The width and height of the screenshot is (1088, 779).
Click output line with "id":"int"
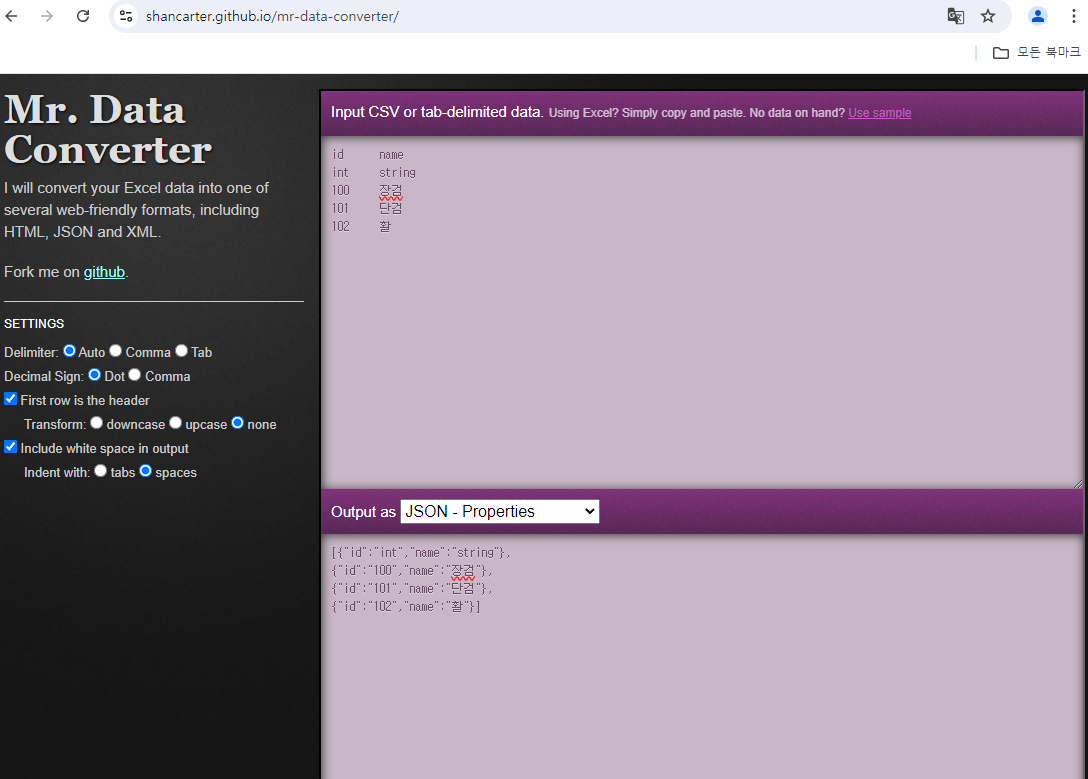click(x=421, y=552)
